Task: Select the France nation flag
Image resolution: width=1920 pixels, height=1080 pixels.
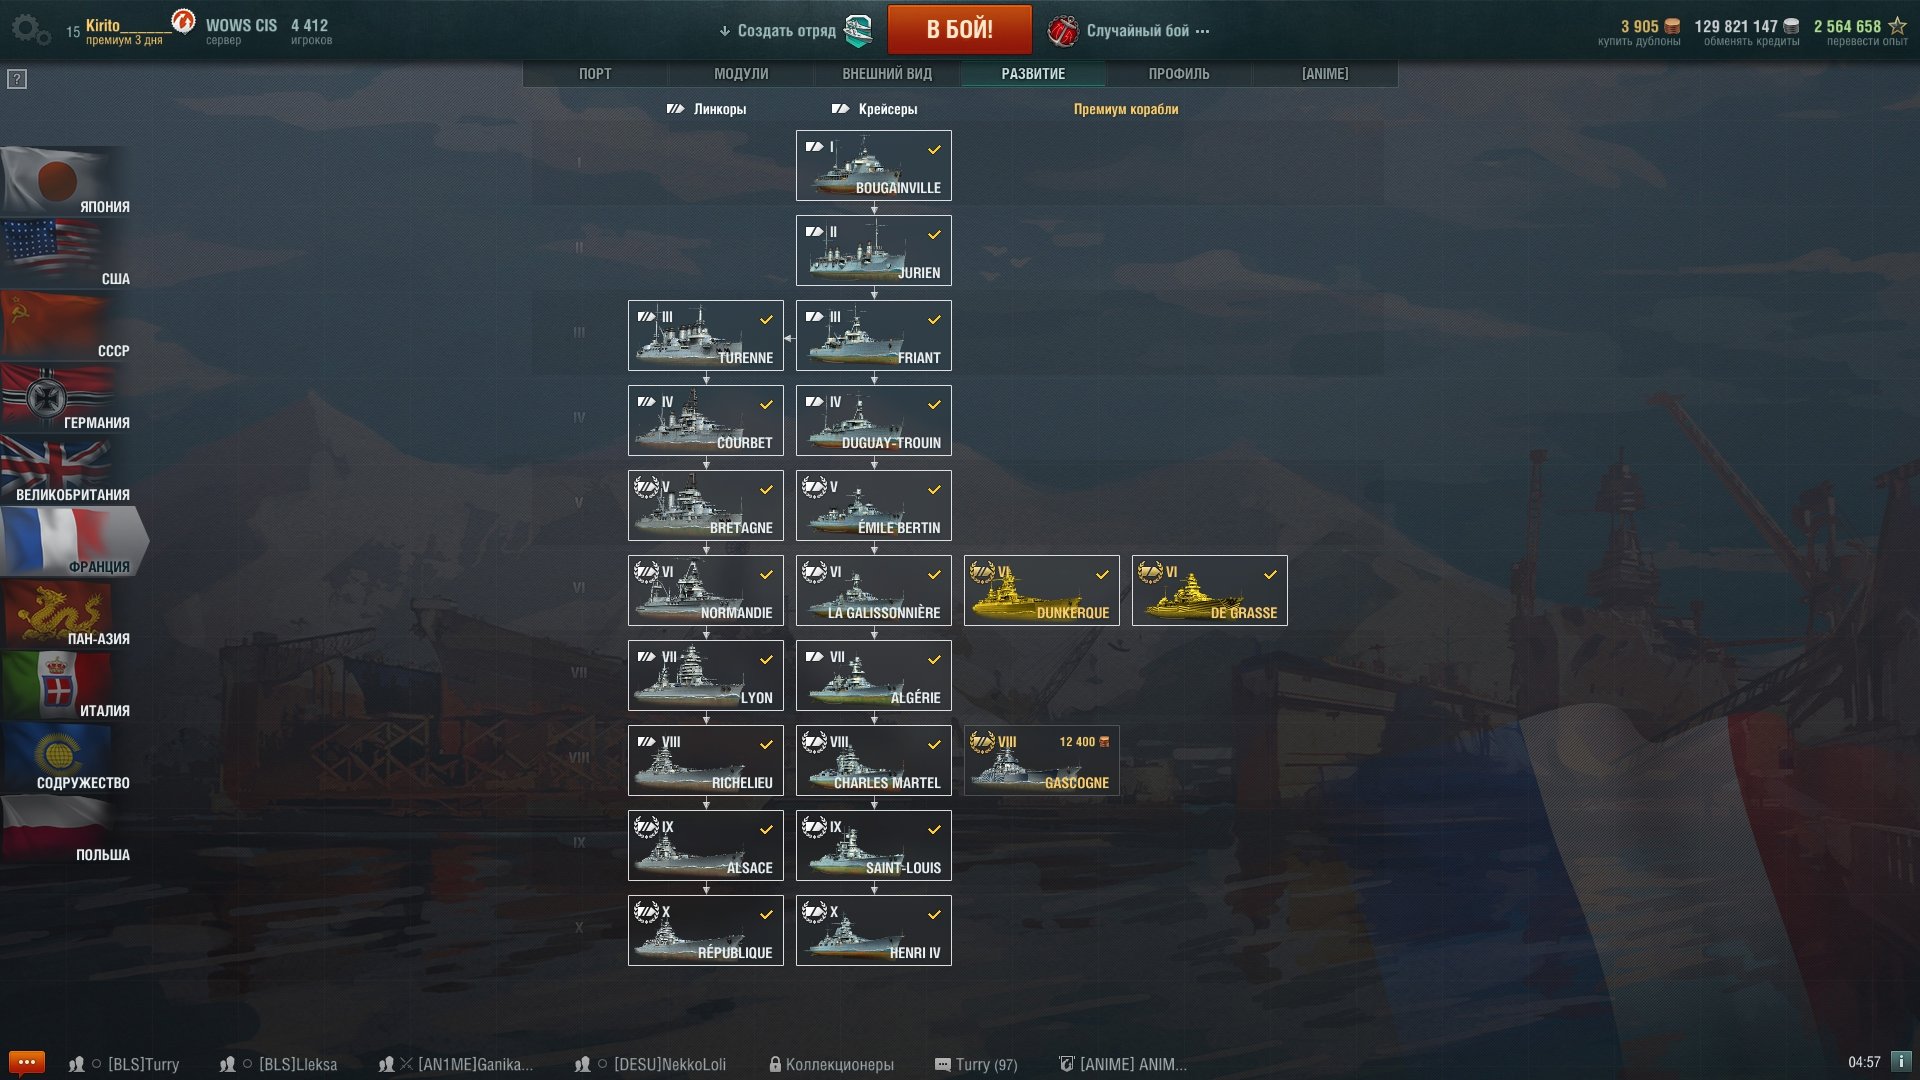Action: [x=72, y=542]
